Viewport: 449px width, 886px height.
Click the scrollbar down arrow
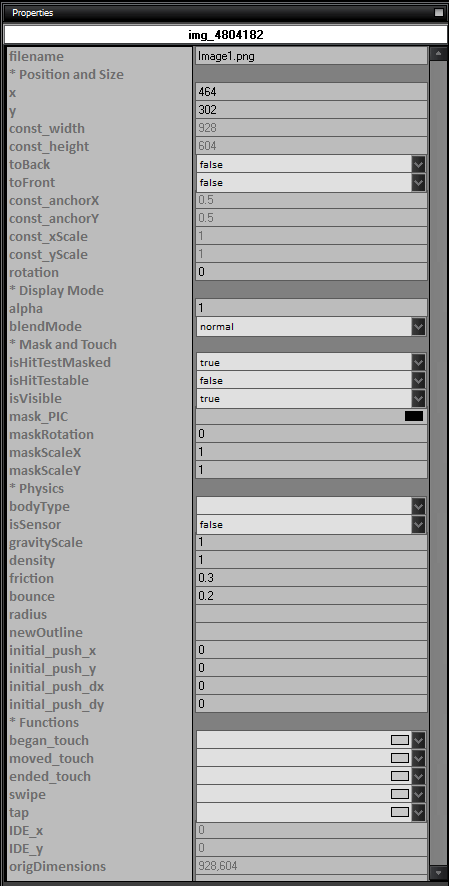click(x=438, y=872)
